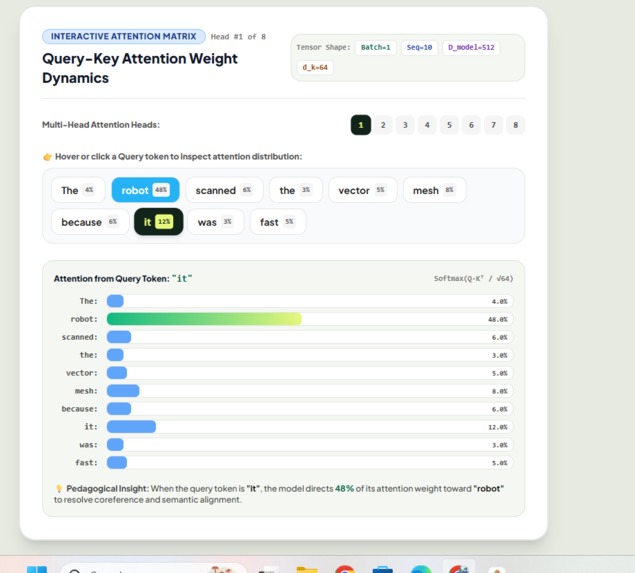Click the green robot attention bar

click(x=204, y=319)
